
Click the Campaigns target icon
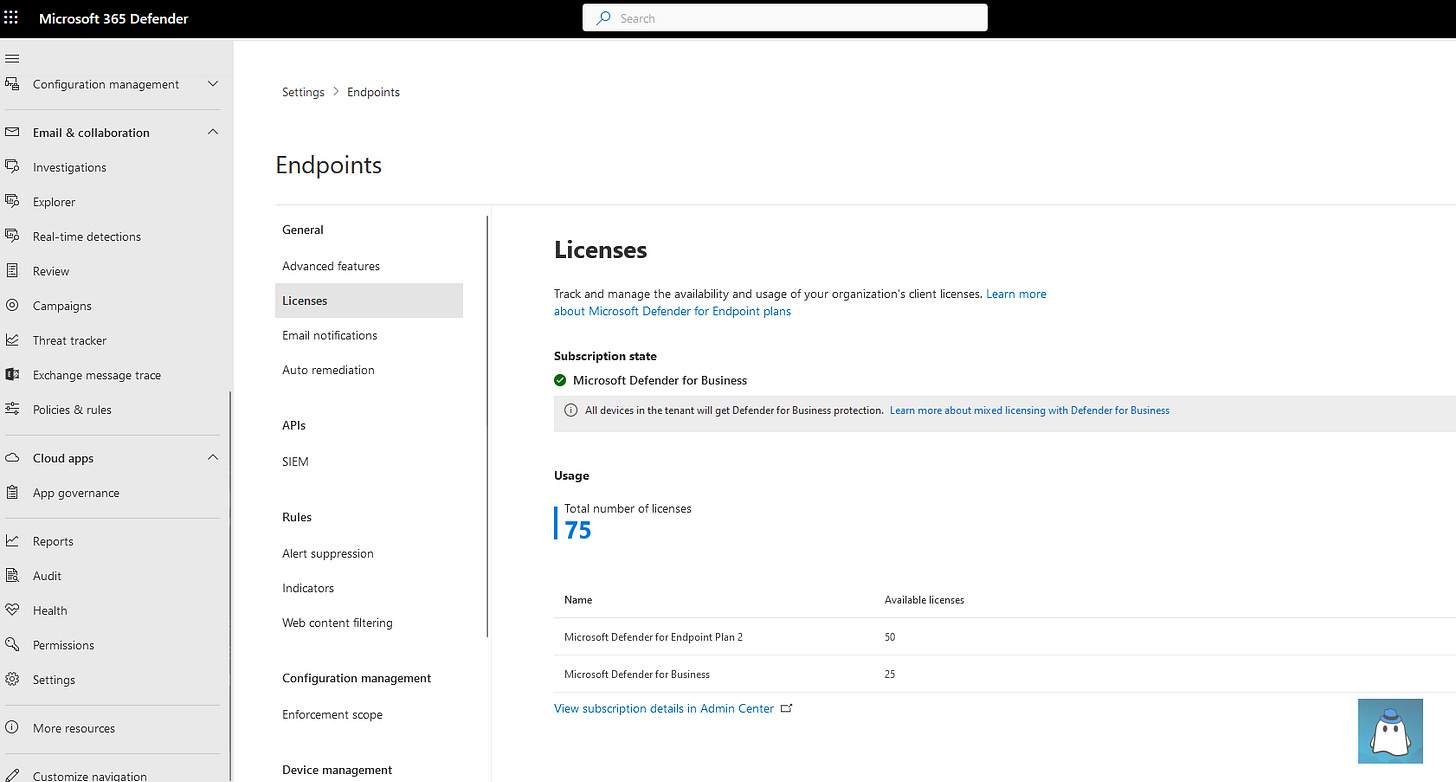coord(12,306)
